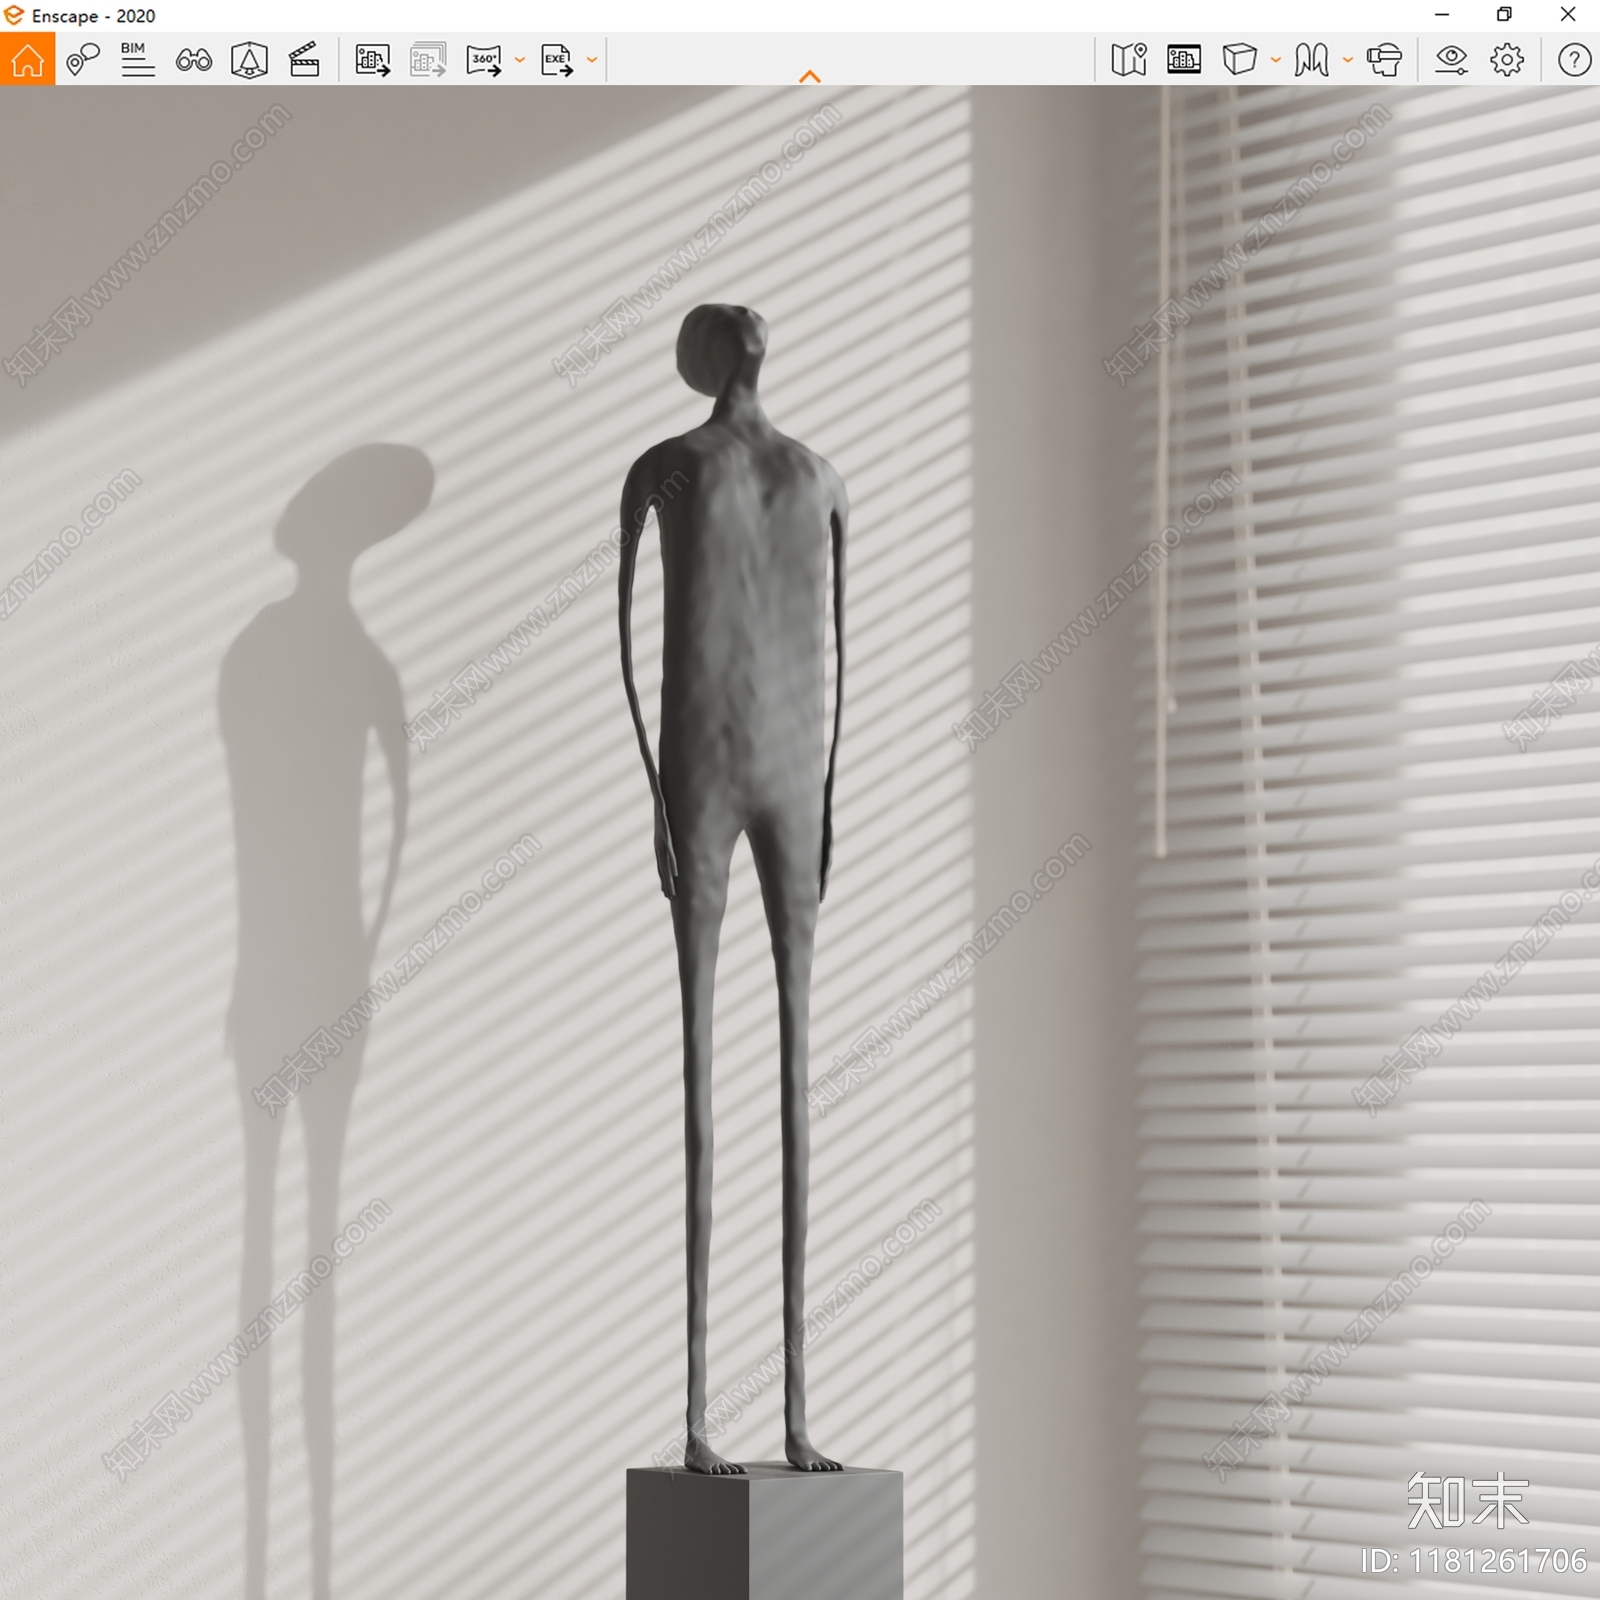Screen dimensions: 1600x1600
Task: Export a 360° mono panorama
Action: pyautogui.click(x=484, y=60)
